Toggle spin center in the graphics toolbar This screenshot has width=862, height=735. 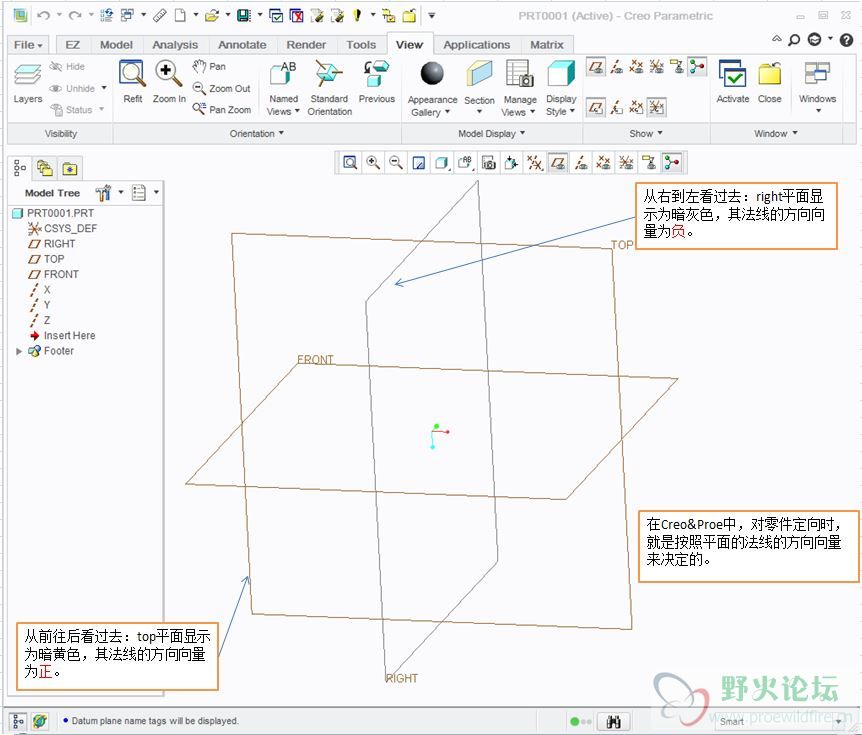[x=672, y=163]
